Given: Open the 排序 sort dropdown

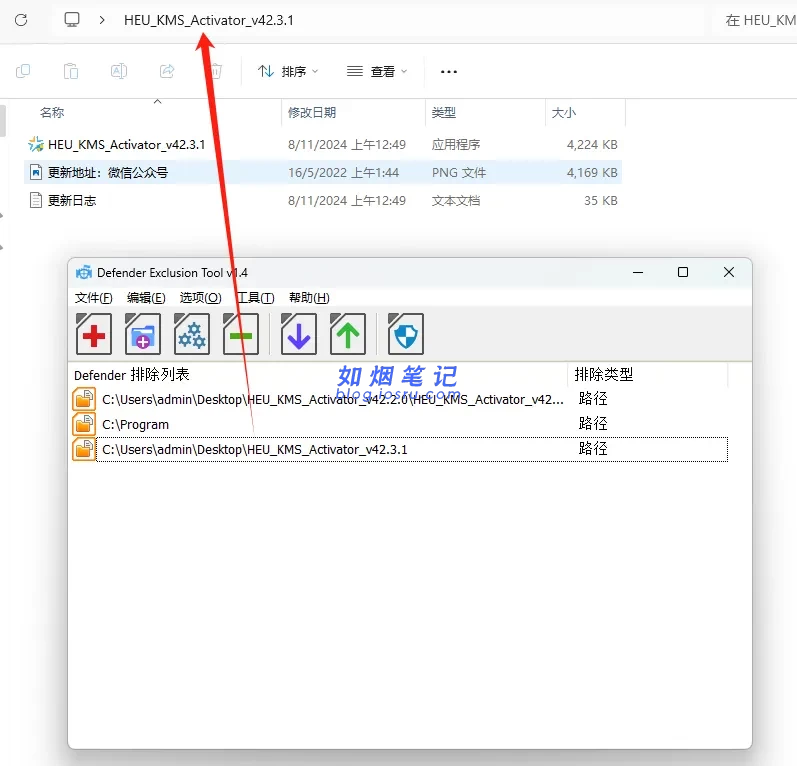Looking at the screenshot, I should [288, 71].
